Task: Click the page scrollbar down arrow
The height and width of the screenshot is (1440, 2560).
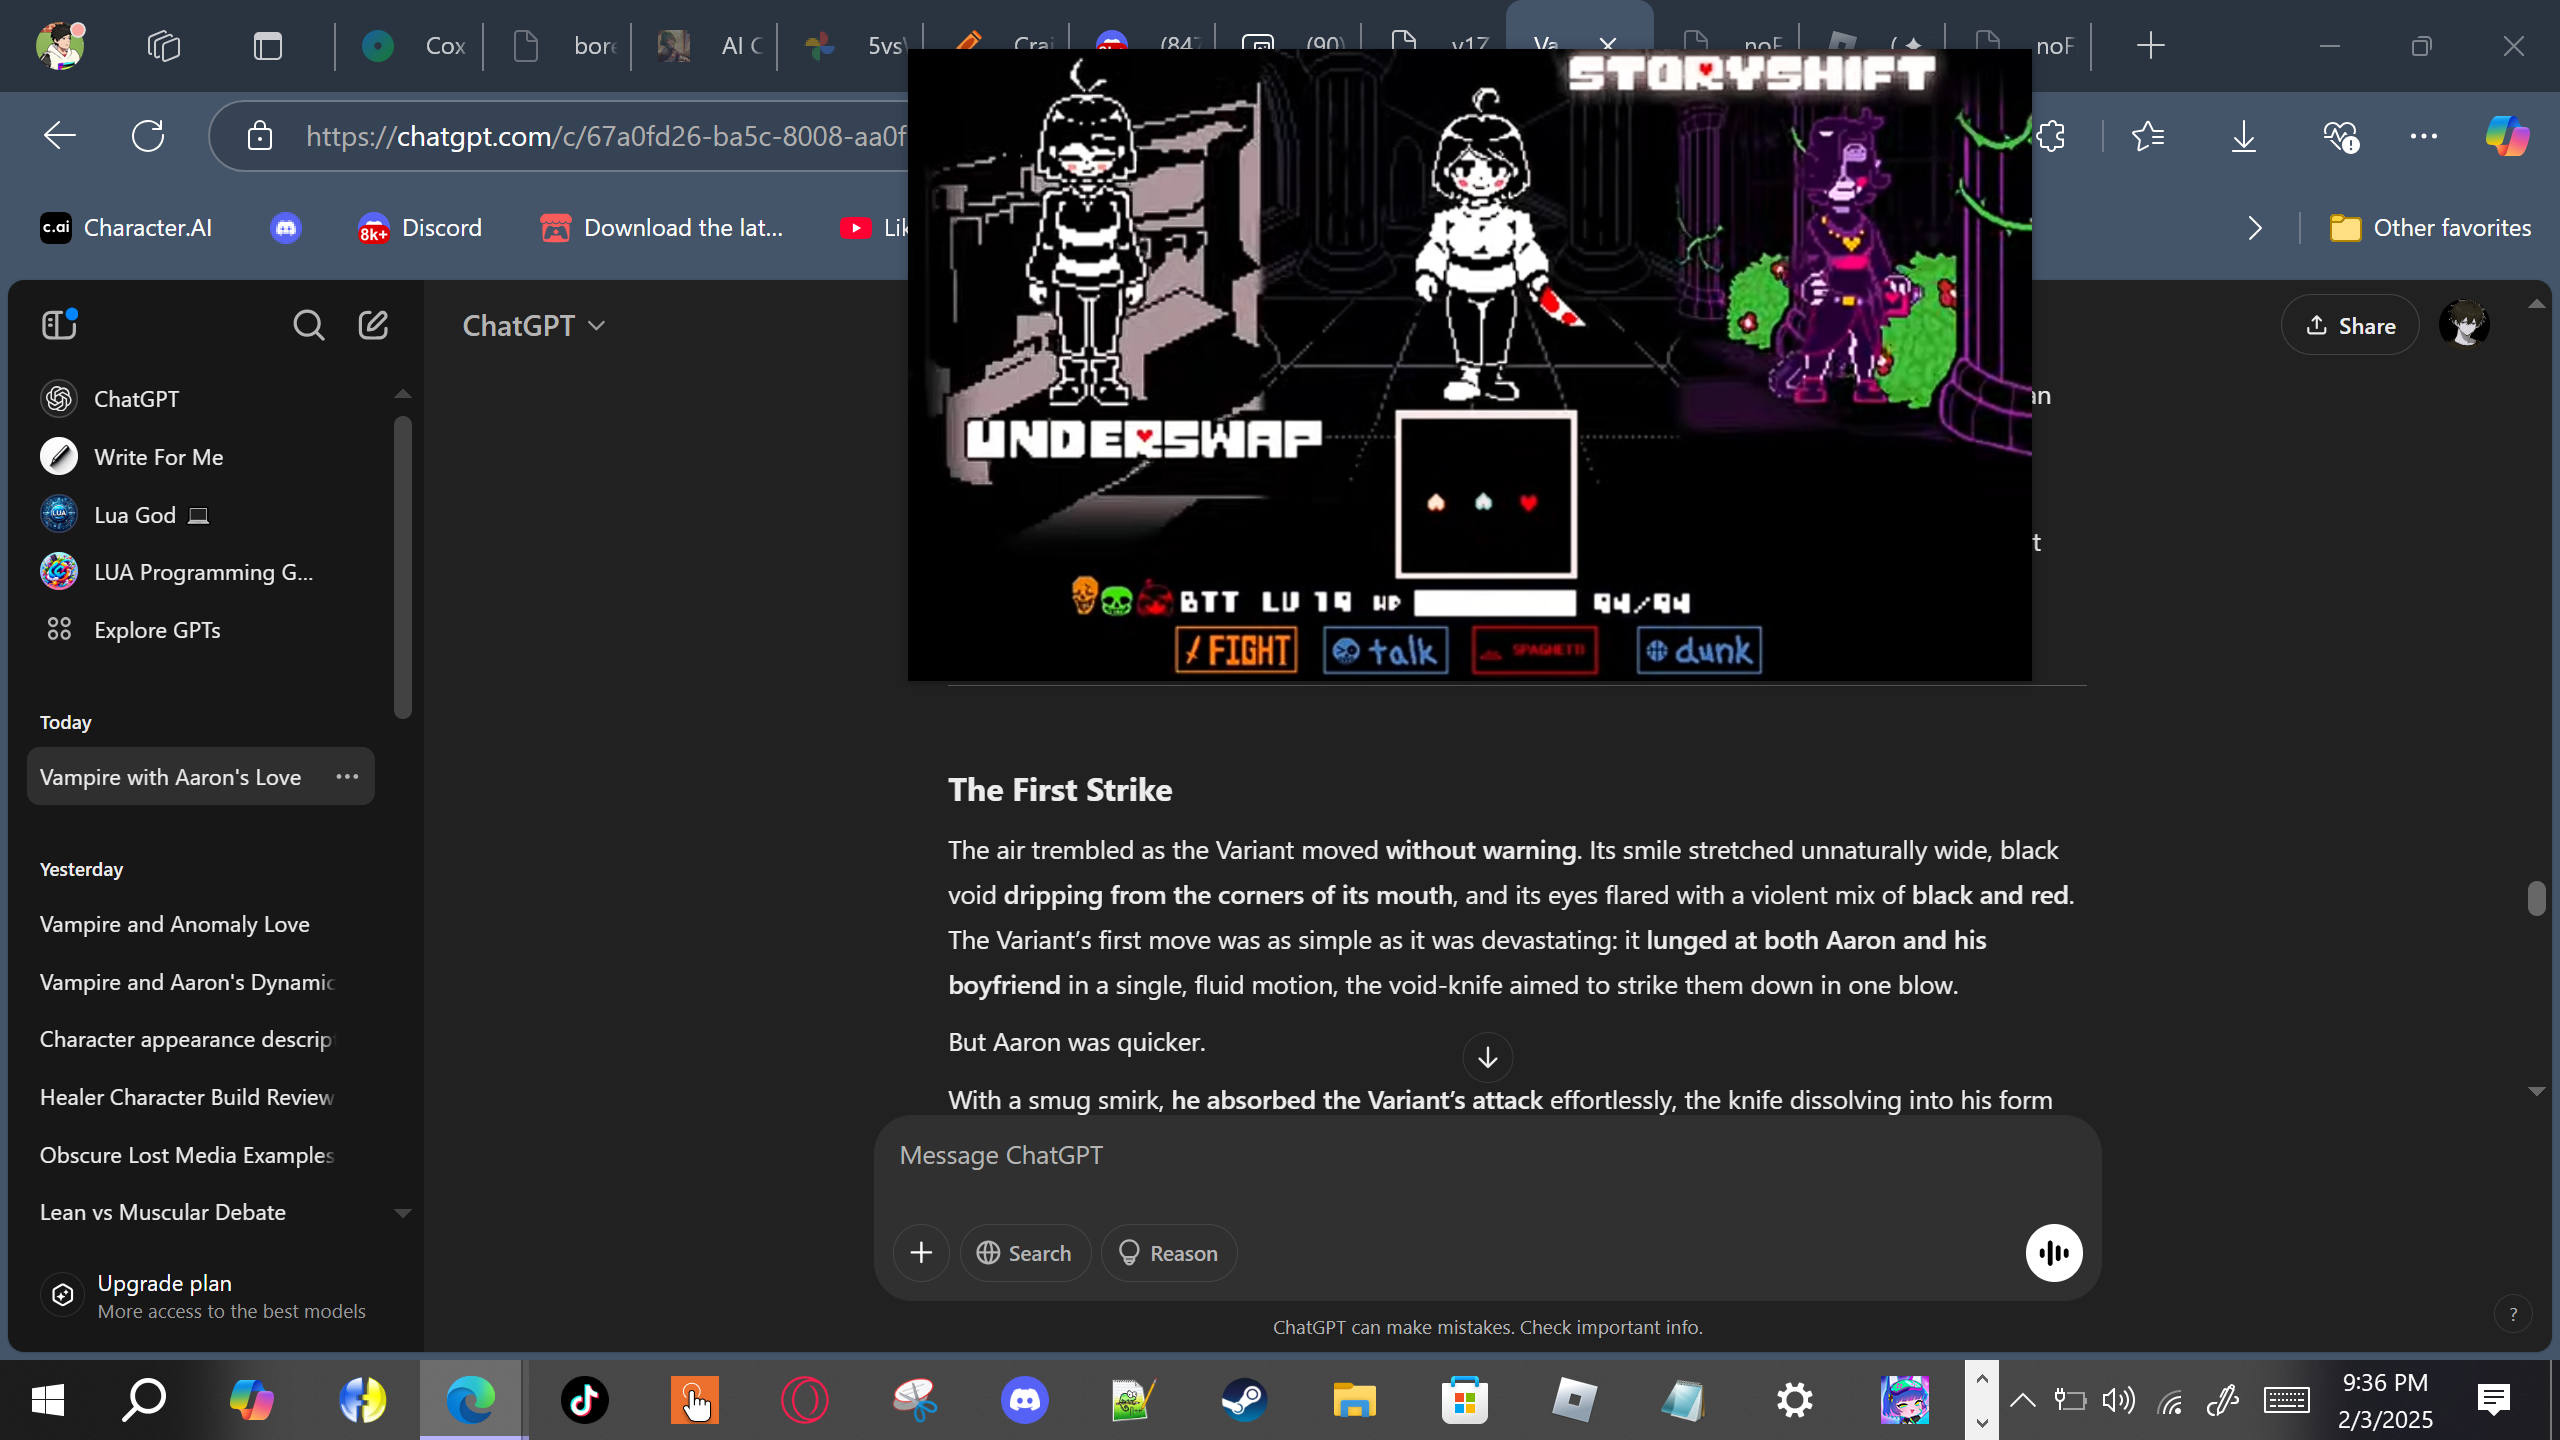Action: pyautogui.click(x=2536, y=1091)
